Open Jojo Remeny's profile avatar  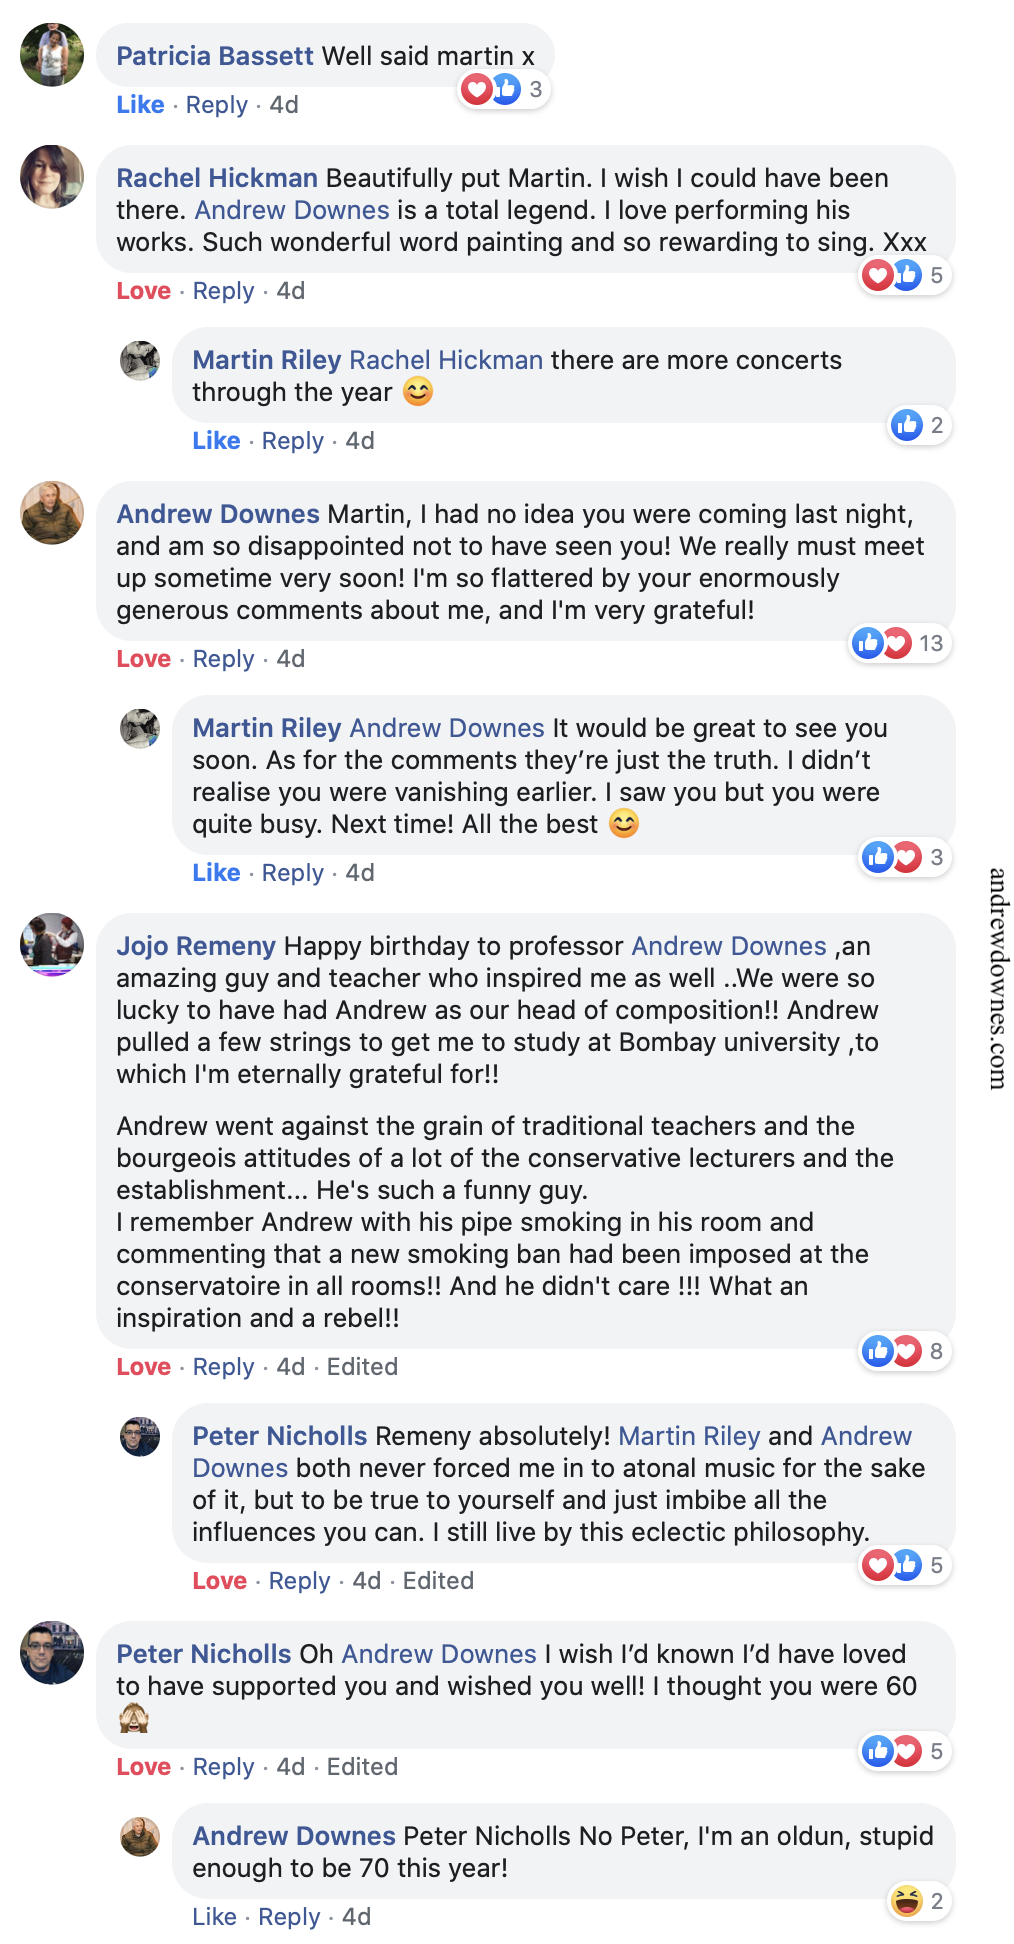[52, 943]
